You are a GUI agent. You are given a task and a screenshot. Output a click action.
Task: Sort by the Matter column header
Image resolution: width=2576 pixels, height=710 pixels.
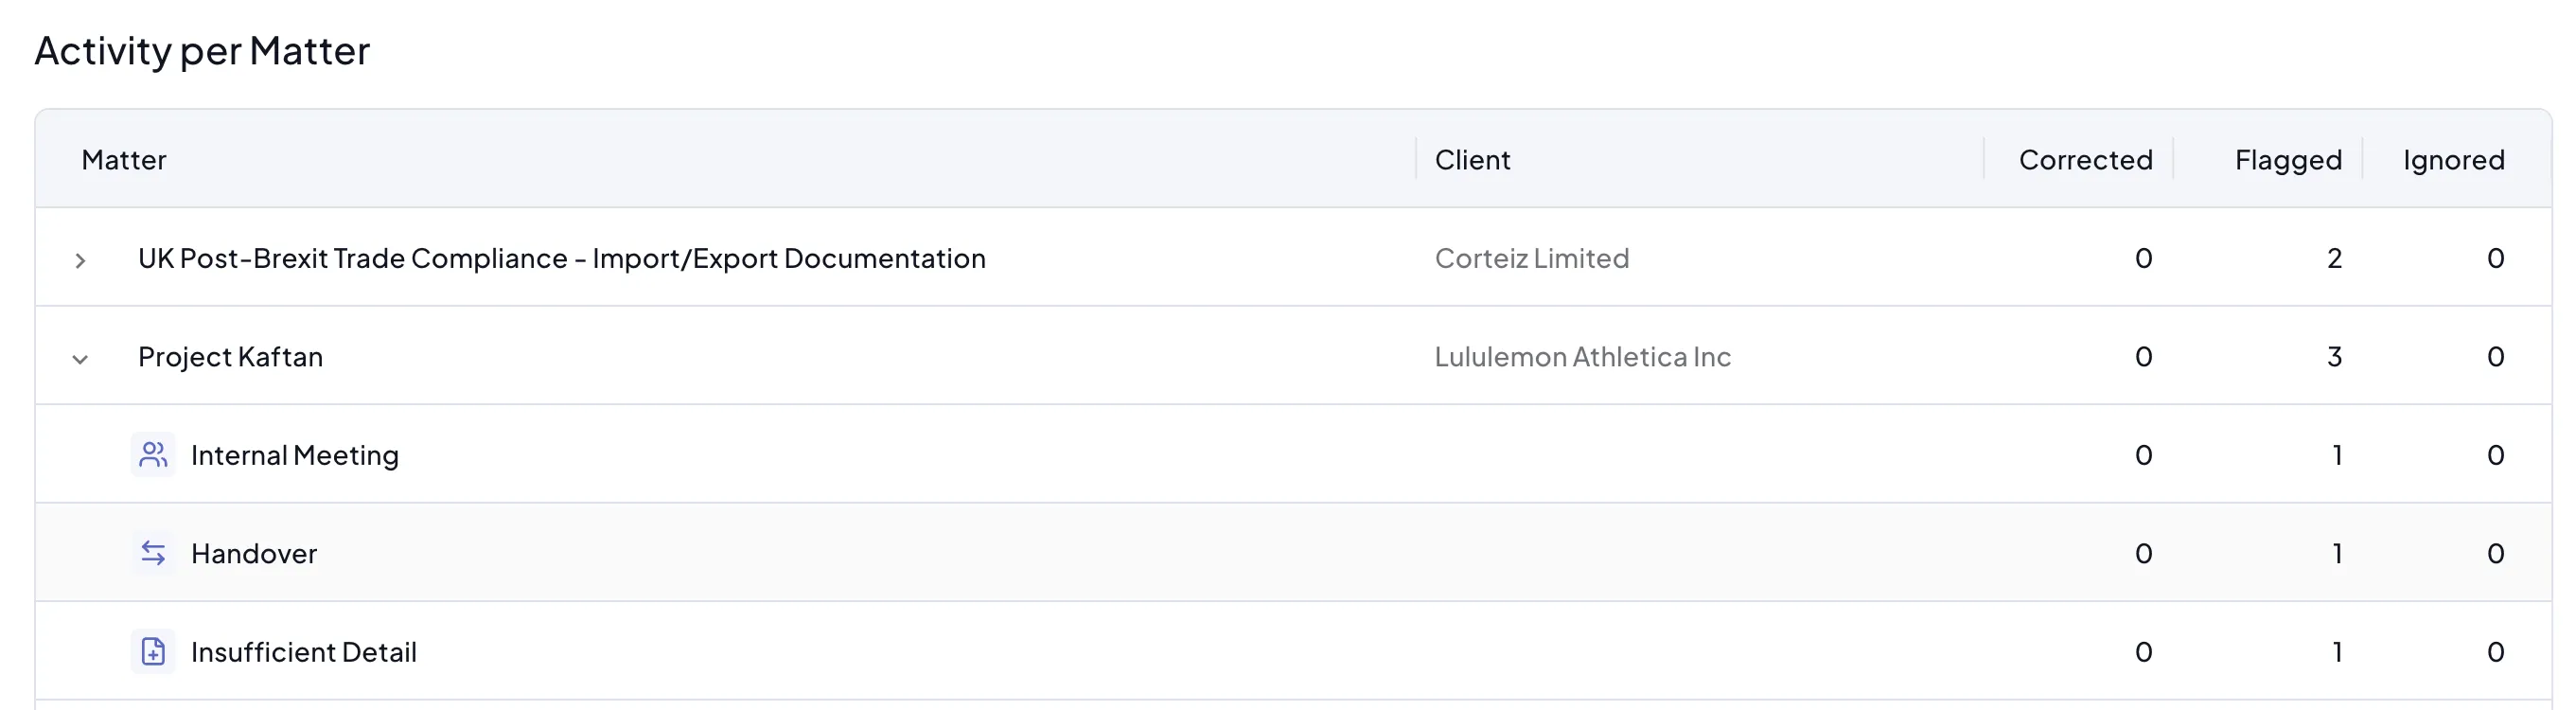124,160
